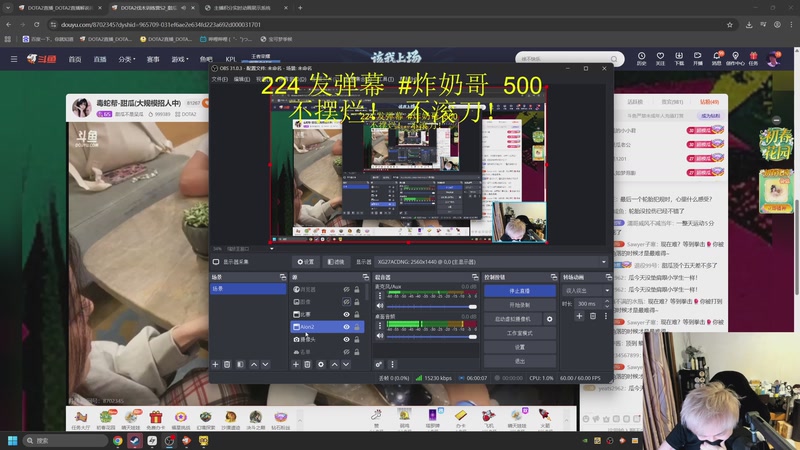800x450 pixels.
Task: Show the hidden 浏览器 source eye toggle
Action: 346,289
